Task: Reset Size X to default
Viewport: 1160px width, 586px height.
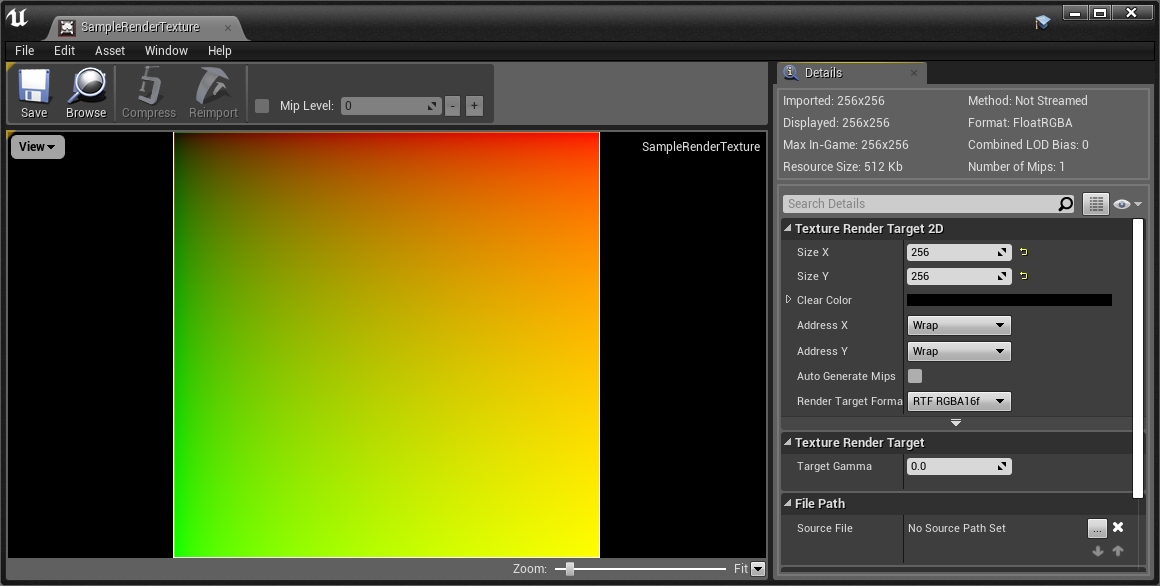Action: [x=1024, y=252]
